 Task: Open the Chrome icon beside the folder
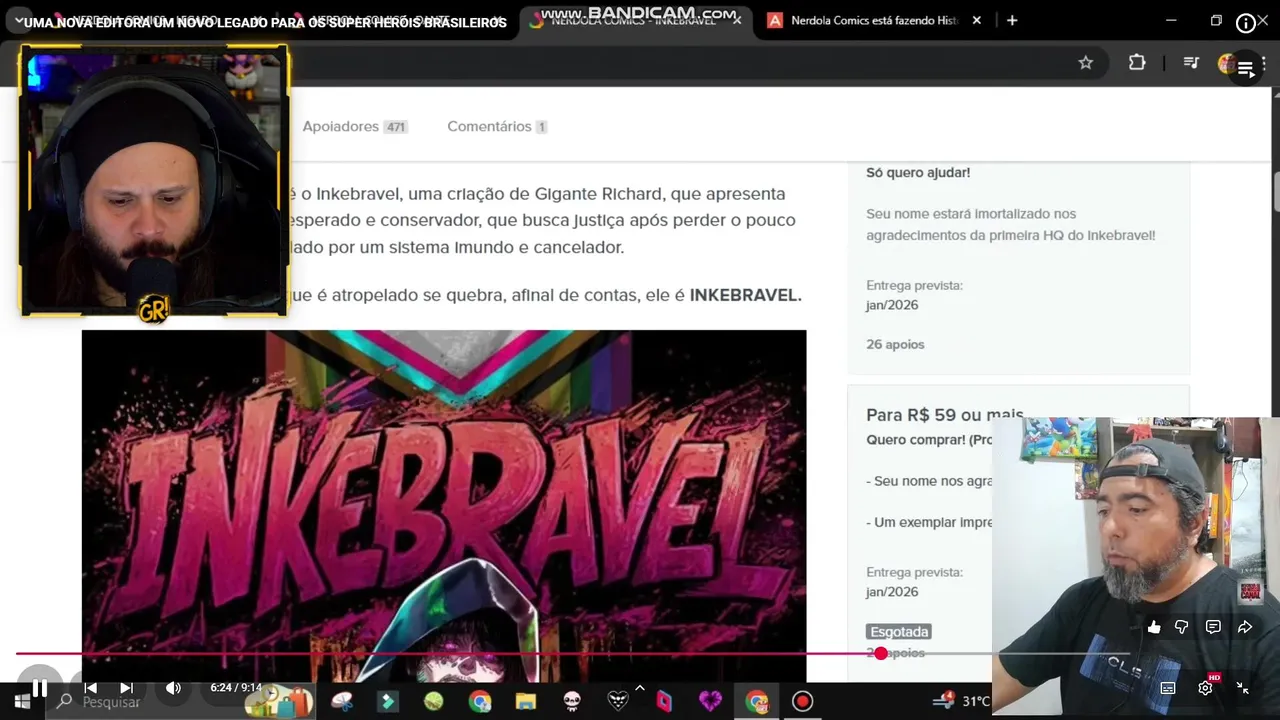click(480, 701)
